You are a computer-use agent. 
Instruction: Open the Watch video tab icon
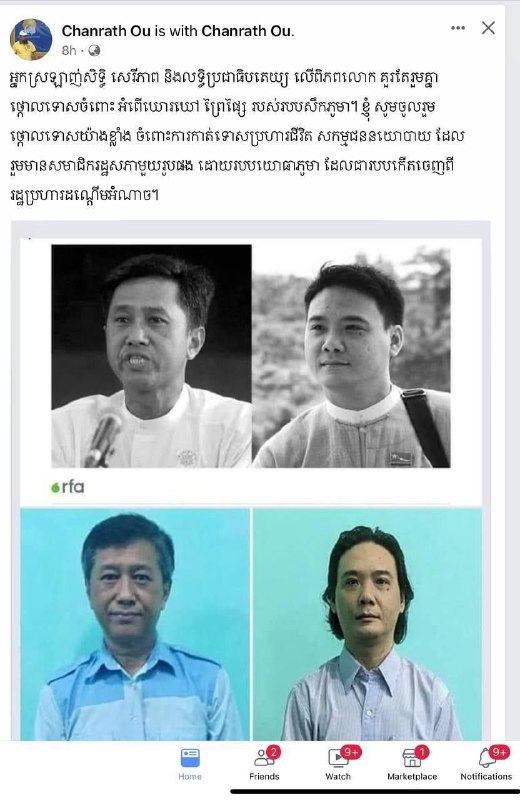click(x=338, y=758)
